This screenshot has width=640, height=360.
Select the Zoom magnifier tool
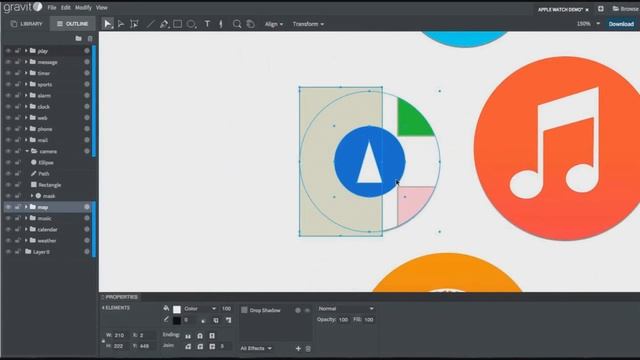click(x=237, y=24)
